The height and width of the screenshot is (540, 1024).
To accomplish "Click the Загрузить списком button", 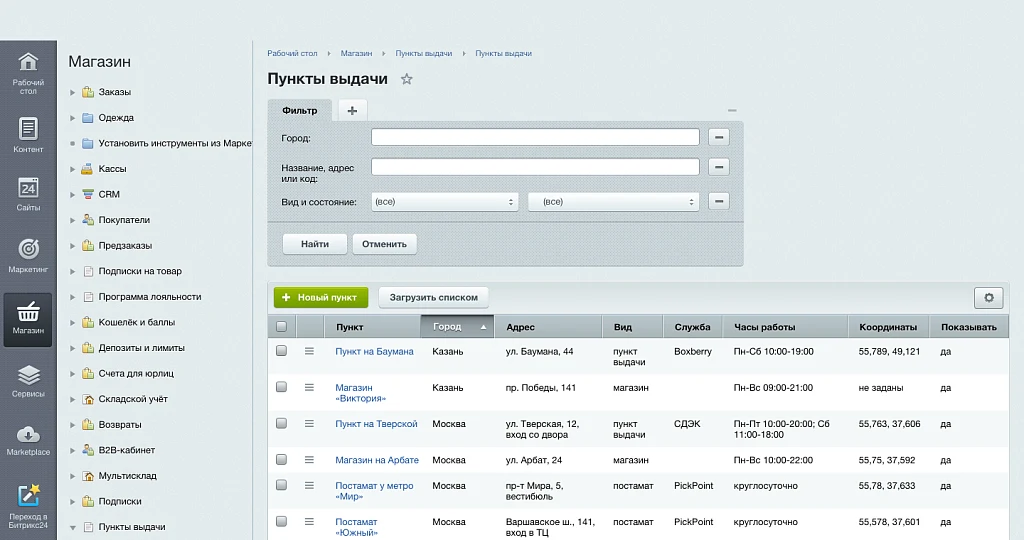I will 434,297.
